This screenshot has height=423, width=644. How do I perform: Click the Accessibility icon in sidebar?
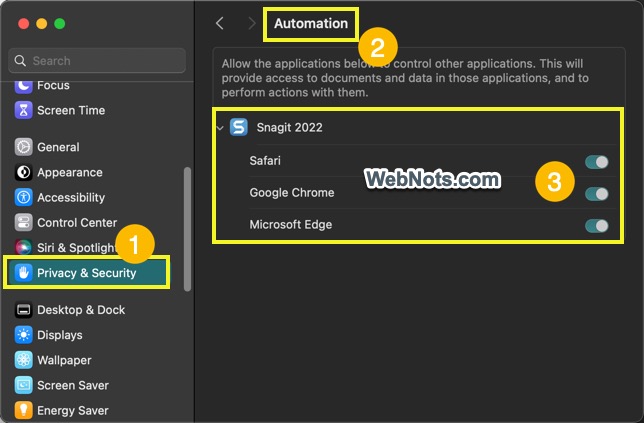click(x=23, y=197)
